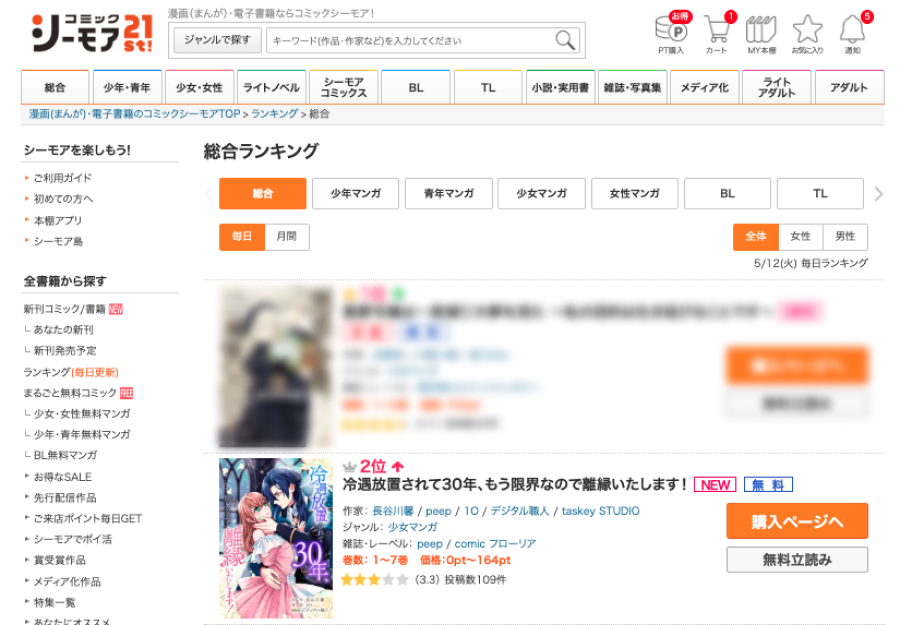
Task: Select the TL top navigation tab
Action: pos(488,87)
